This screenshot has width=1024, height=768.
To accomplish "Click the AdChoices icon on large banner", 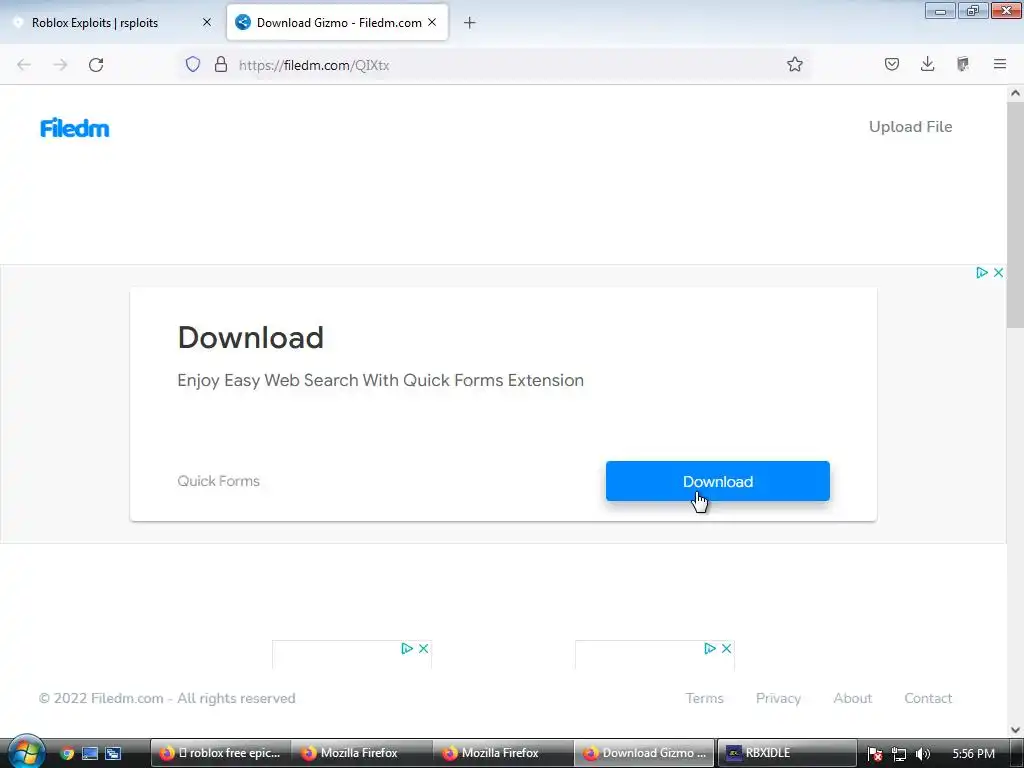I will (x=982, y=272).
